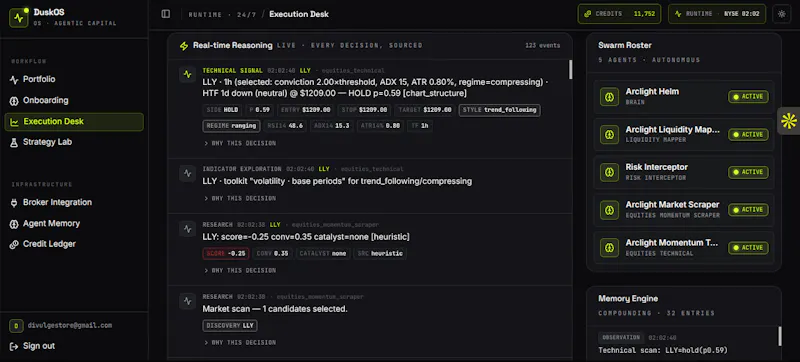Click the Runtime 24/7 breadcrumb
This screenshot has width=800, height=362.
(x=222, y=15)
